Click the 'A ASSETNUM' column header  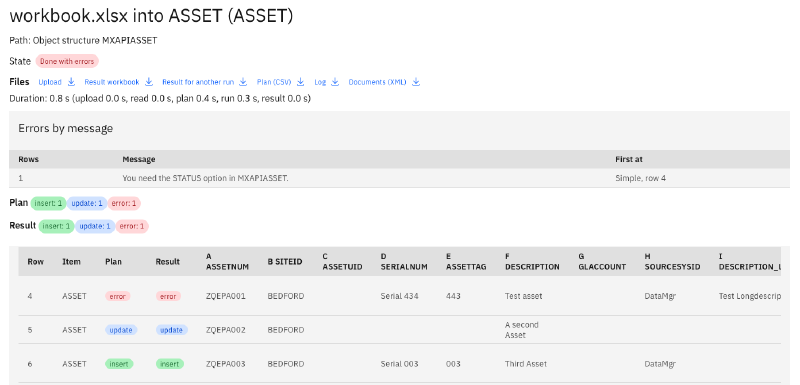click(x=228, y=262)
